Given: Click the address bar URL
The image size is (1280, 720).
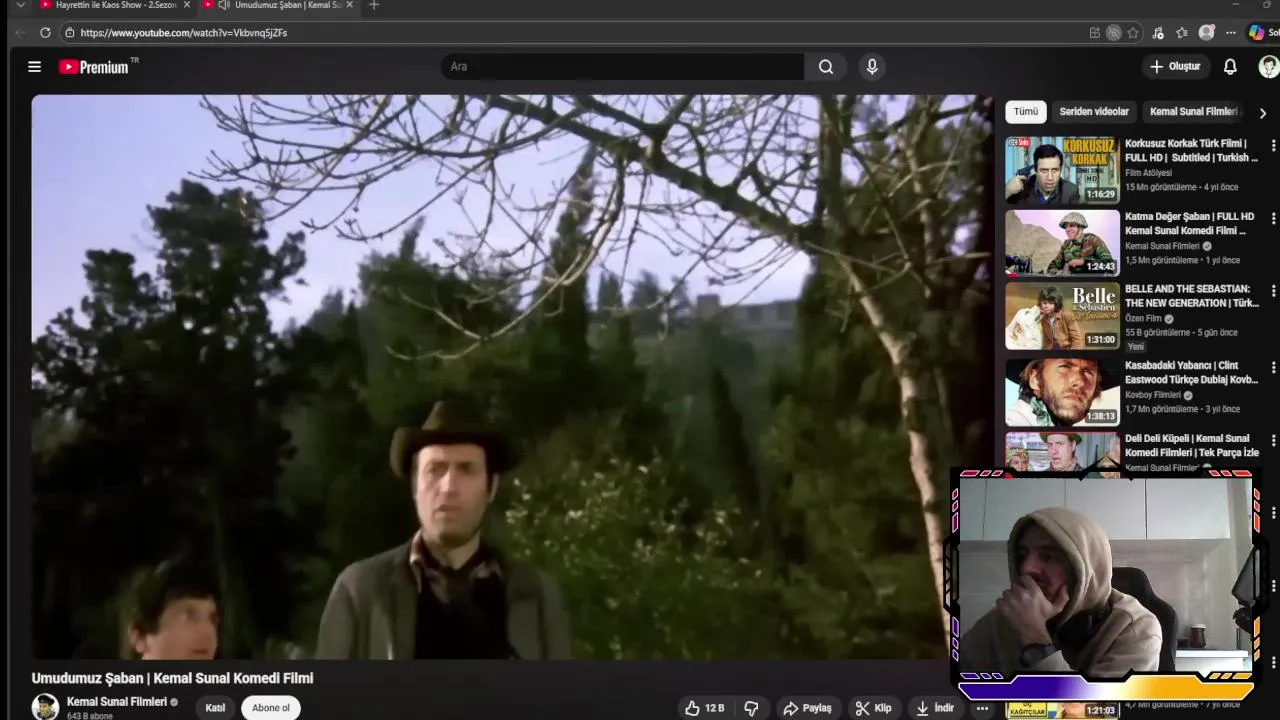Looking at the screenshot, I should point(184,33).
